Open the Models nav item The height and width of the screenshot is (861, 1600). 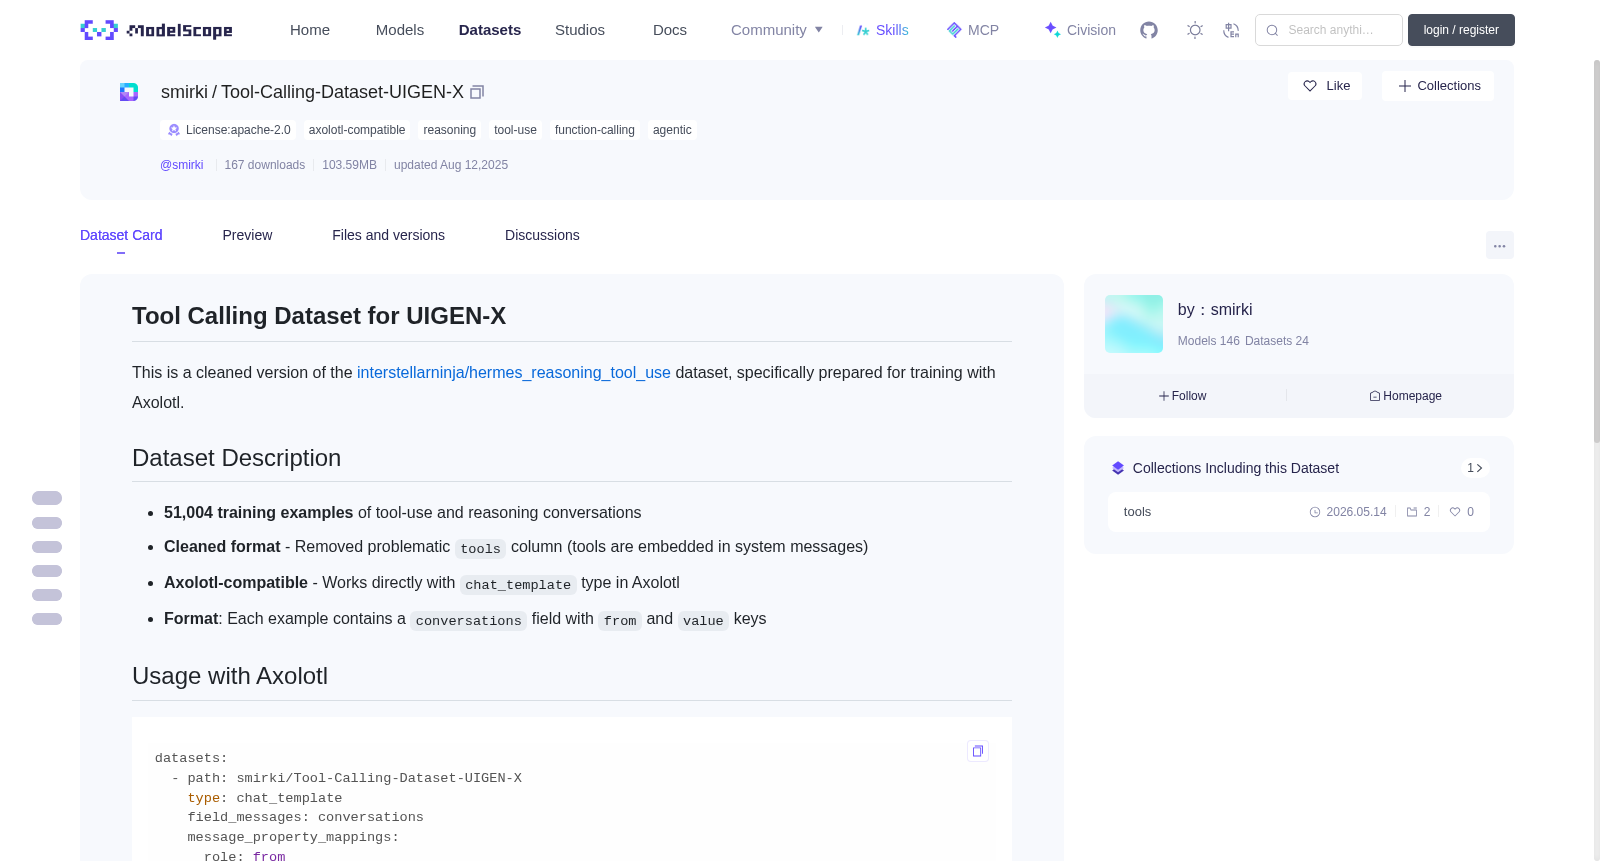coord(400,30)
